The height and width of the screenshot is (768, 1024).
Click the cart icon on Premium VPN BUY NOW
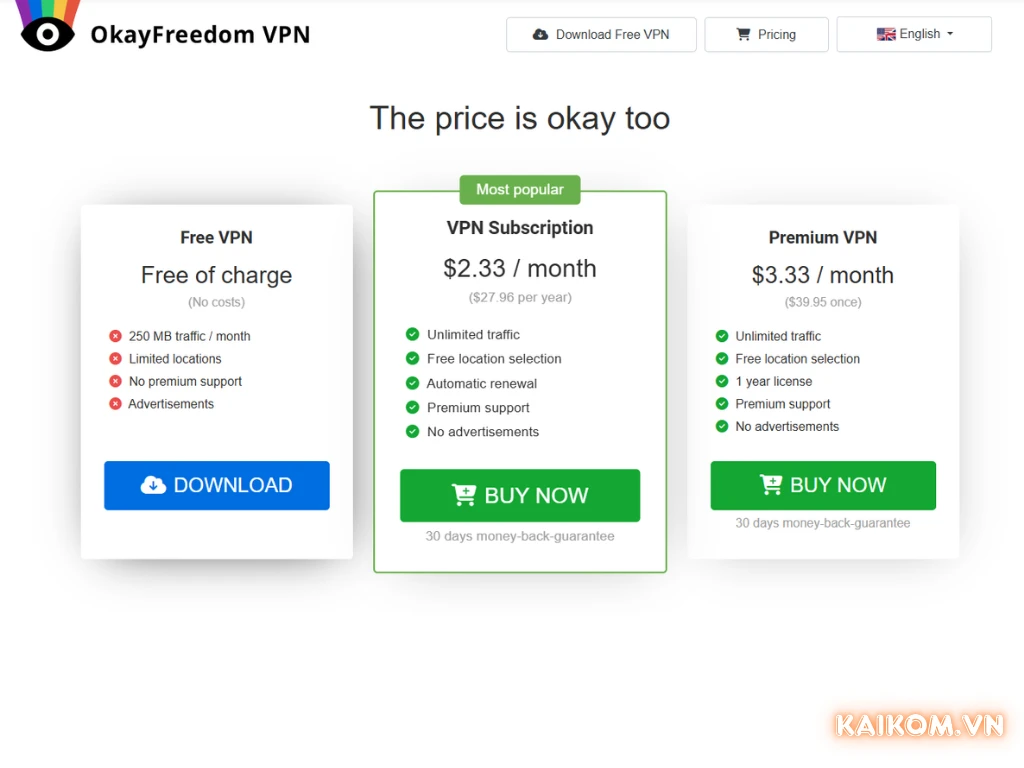(x=770, y=485)
